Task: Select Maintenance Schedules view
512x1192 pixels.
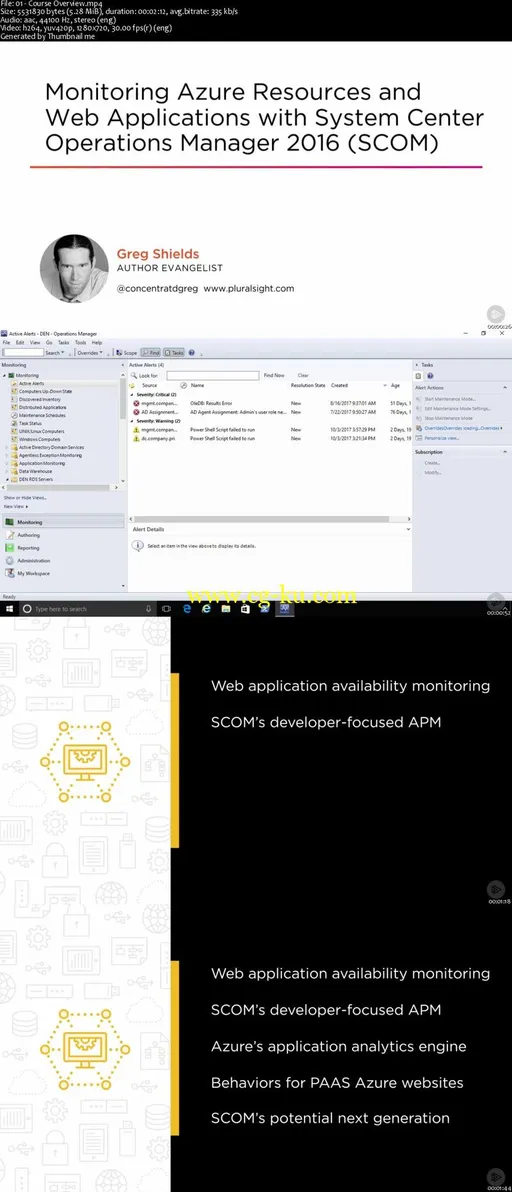Action: tap(42, 415)
